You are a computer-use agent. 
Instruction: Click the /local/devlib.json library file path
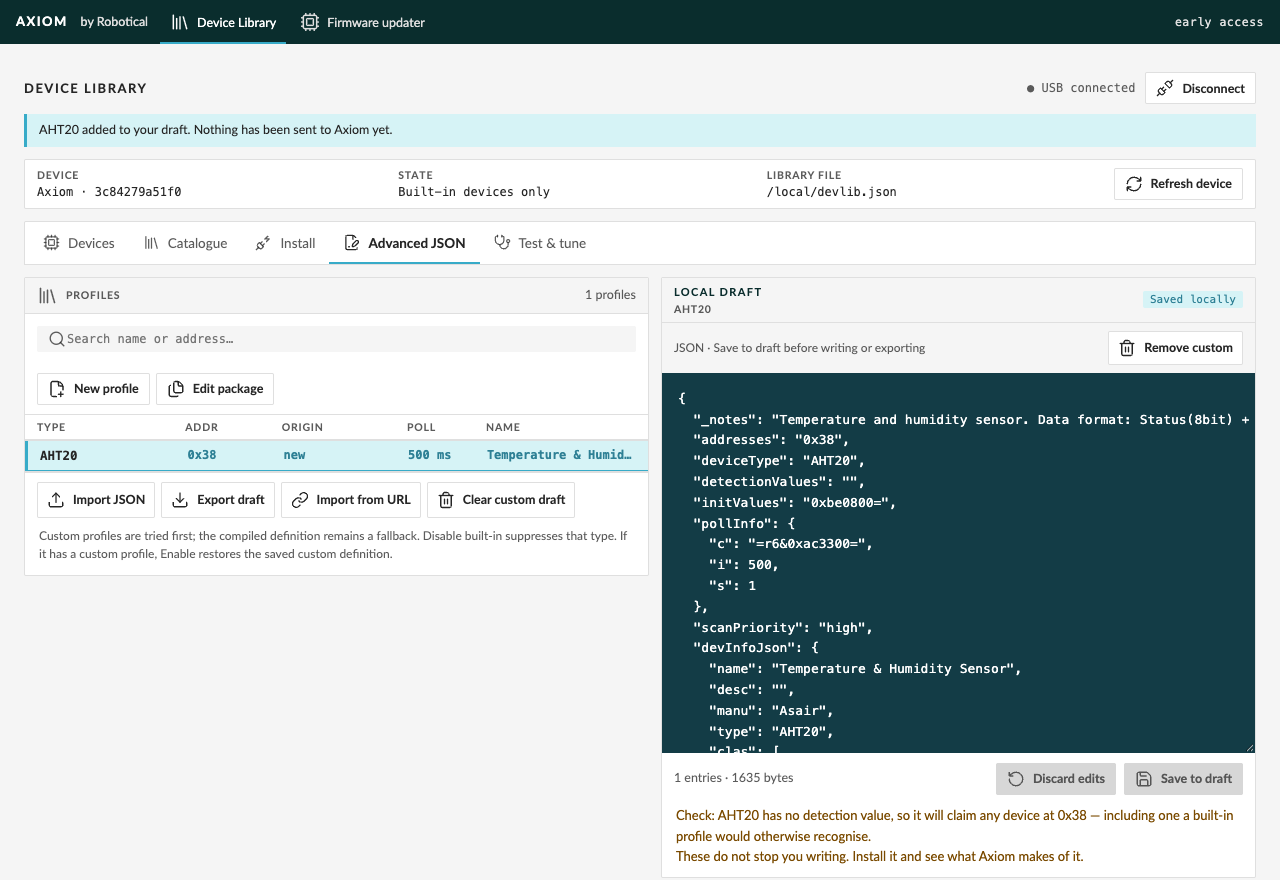point(832,191)
